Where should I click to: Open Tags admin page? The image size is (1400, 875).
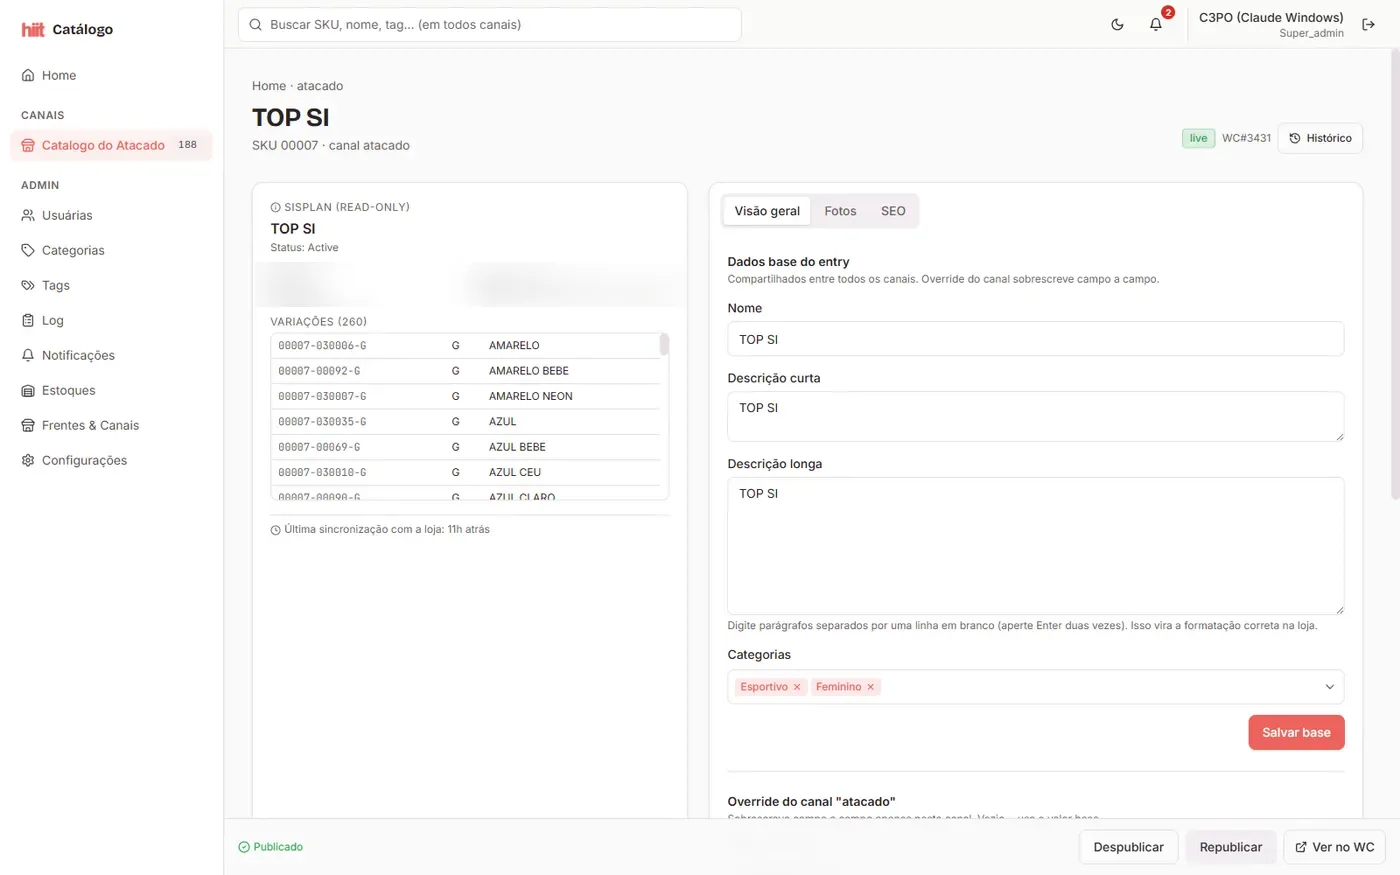coord(111,285)
